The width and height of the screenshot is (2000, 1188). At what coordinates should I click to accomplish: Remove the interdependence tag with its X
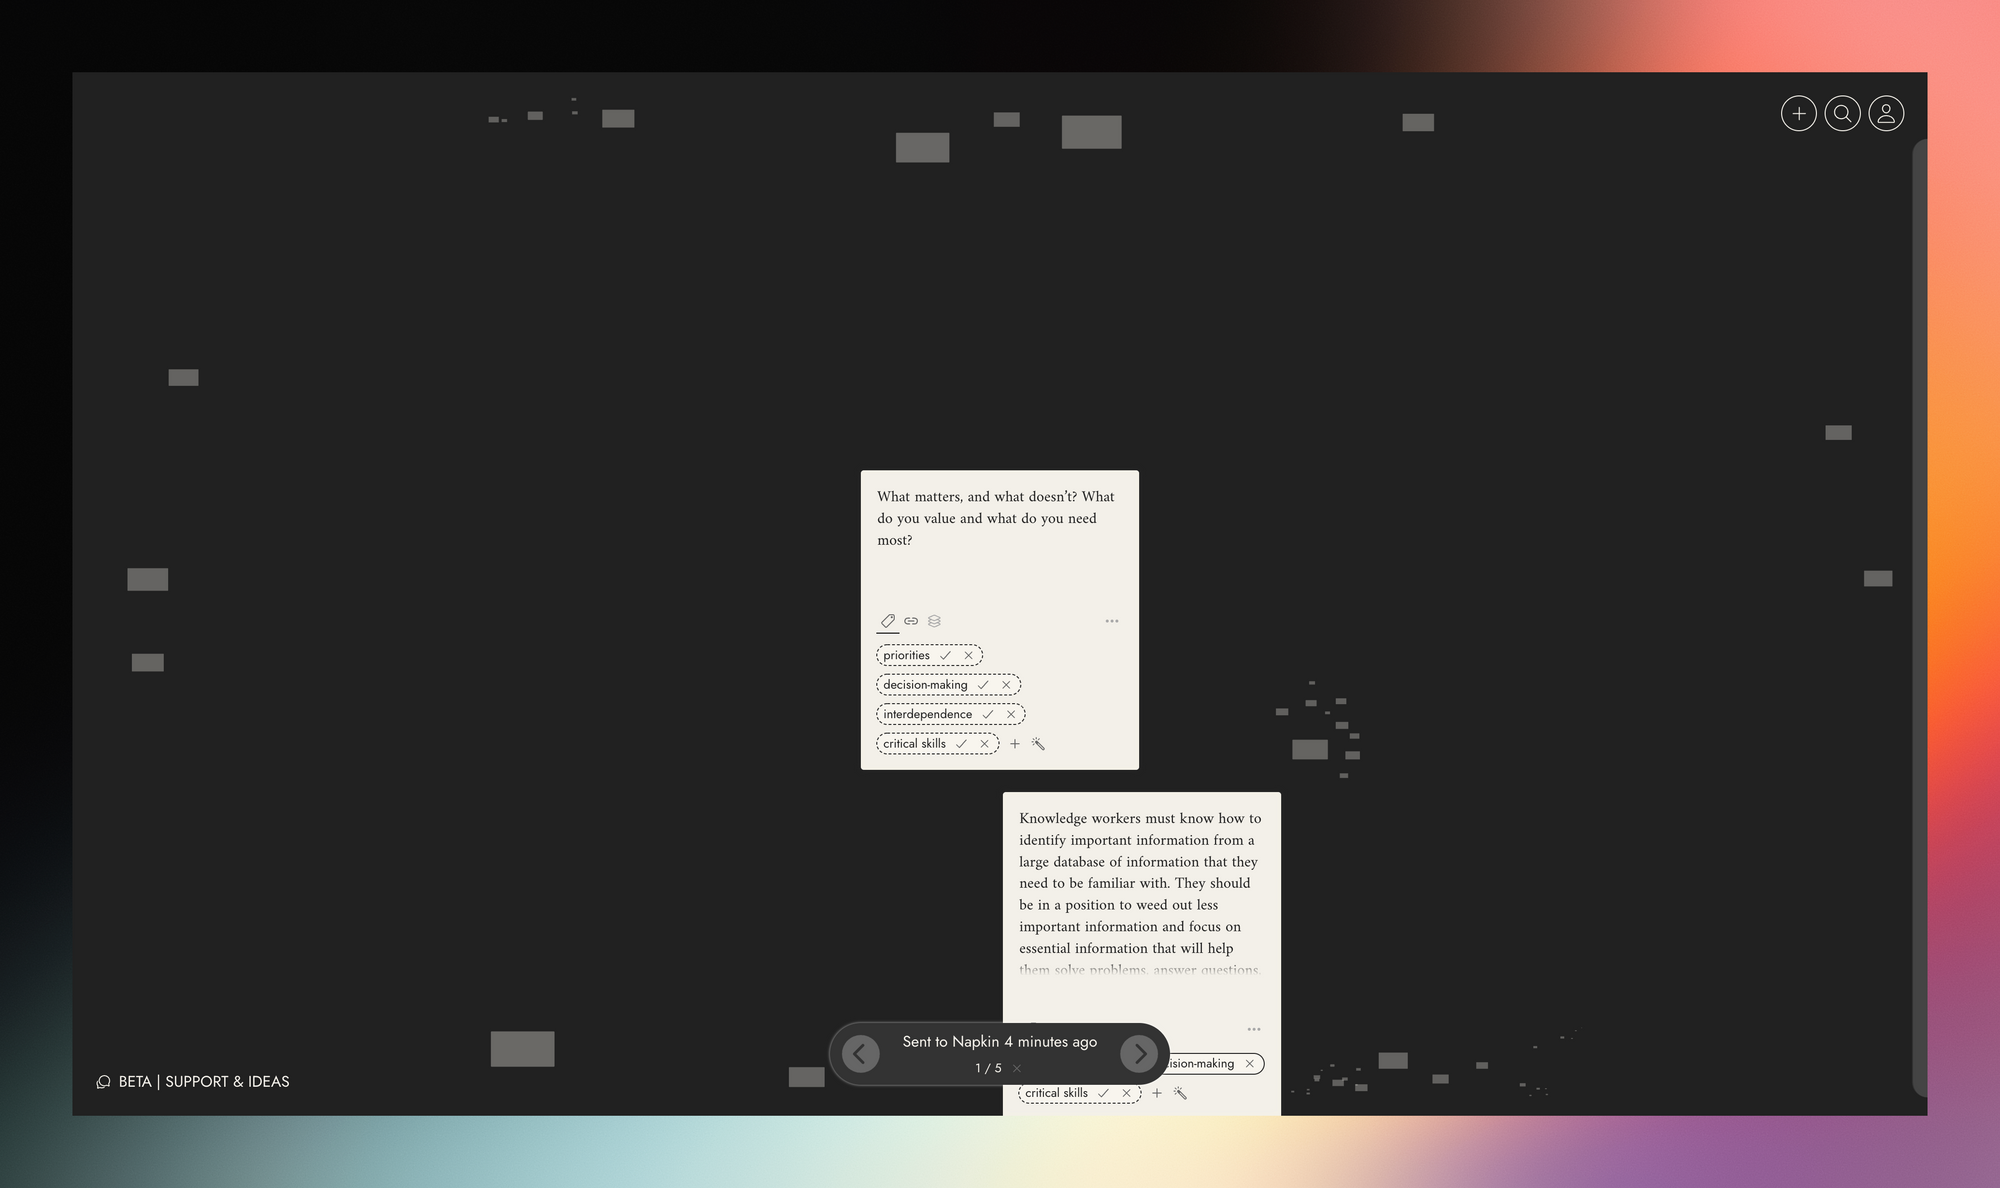click(1011, 714)
